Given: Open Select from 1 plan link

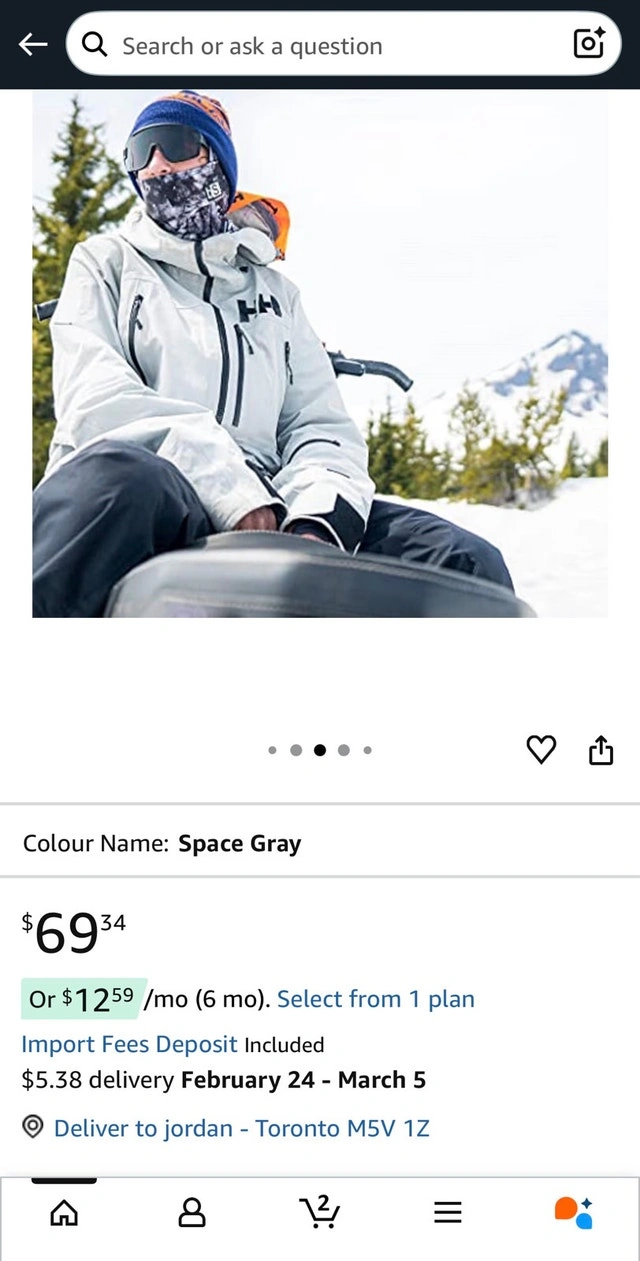Looking at the screenshot, I should (x=376, y=999).
